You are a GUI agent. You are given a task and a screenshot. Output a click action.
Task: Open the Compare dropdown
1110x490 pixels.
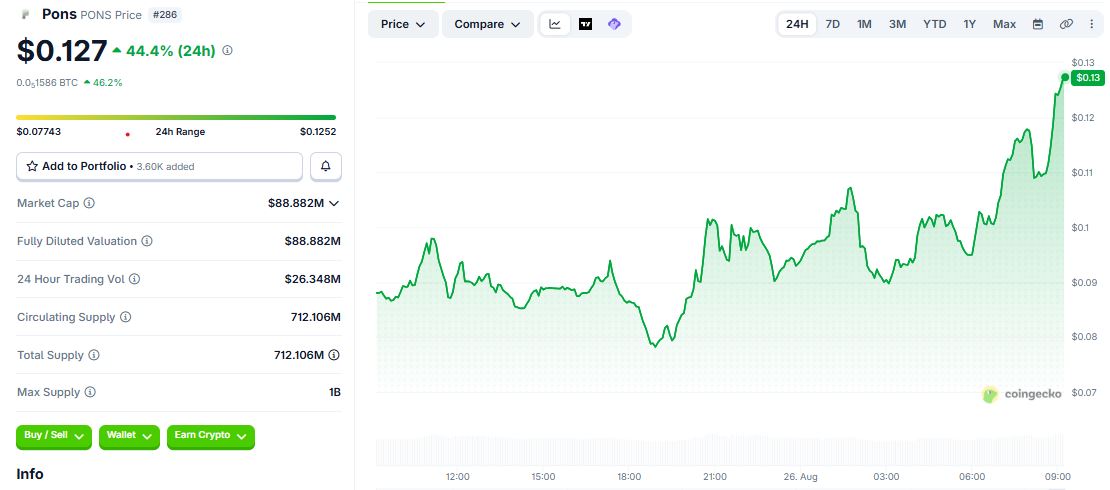(x=488, y=24)
